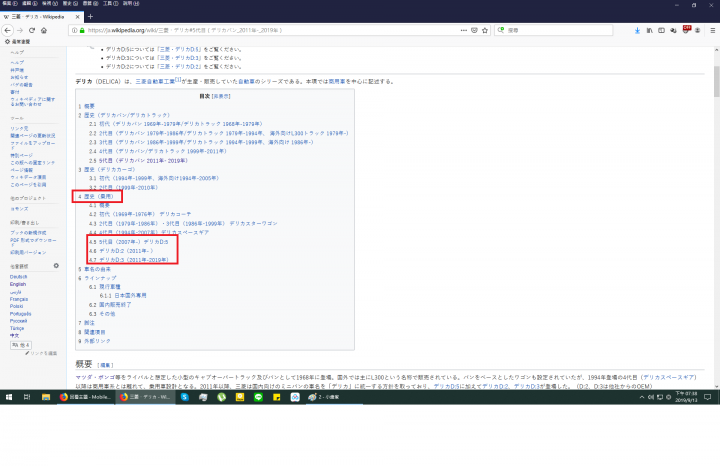
Task: Toggle the Firefox sidebar view
Action: pyautogui.click(x=661, y=30)
